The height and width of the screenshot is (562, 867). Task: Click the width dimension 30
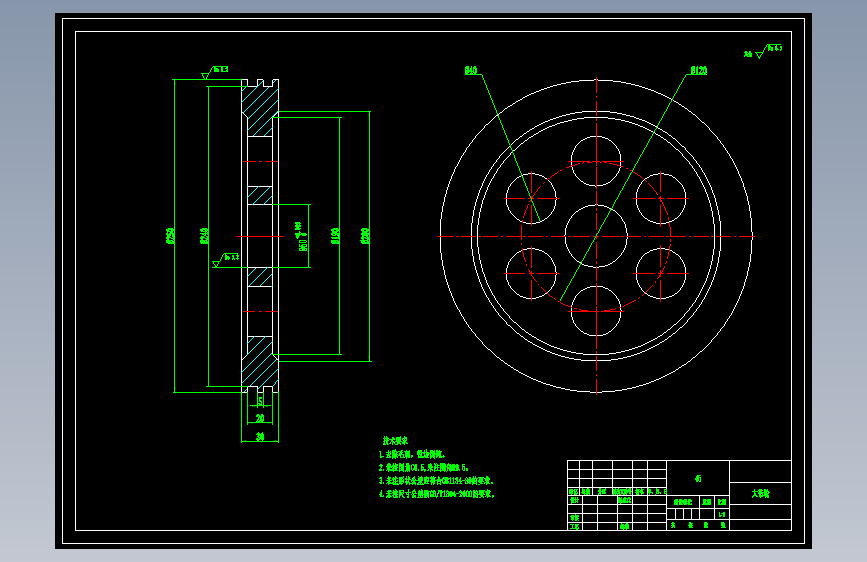pyautogui.click(x=260, y=437)
